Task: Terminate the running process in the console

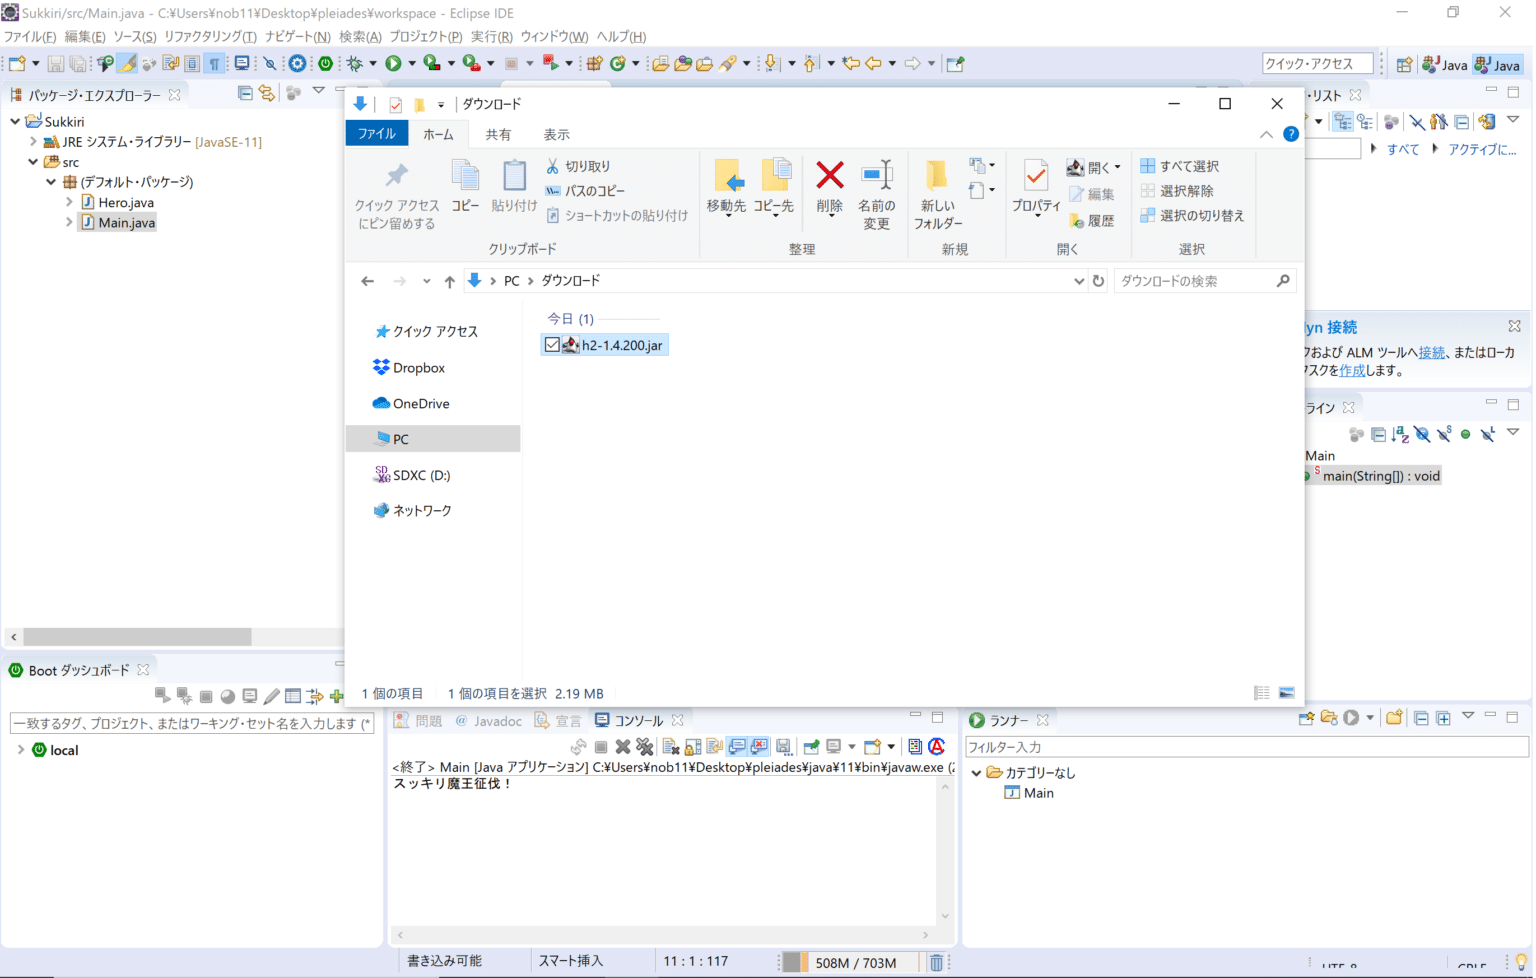Action: [600, 746]
